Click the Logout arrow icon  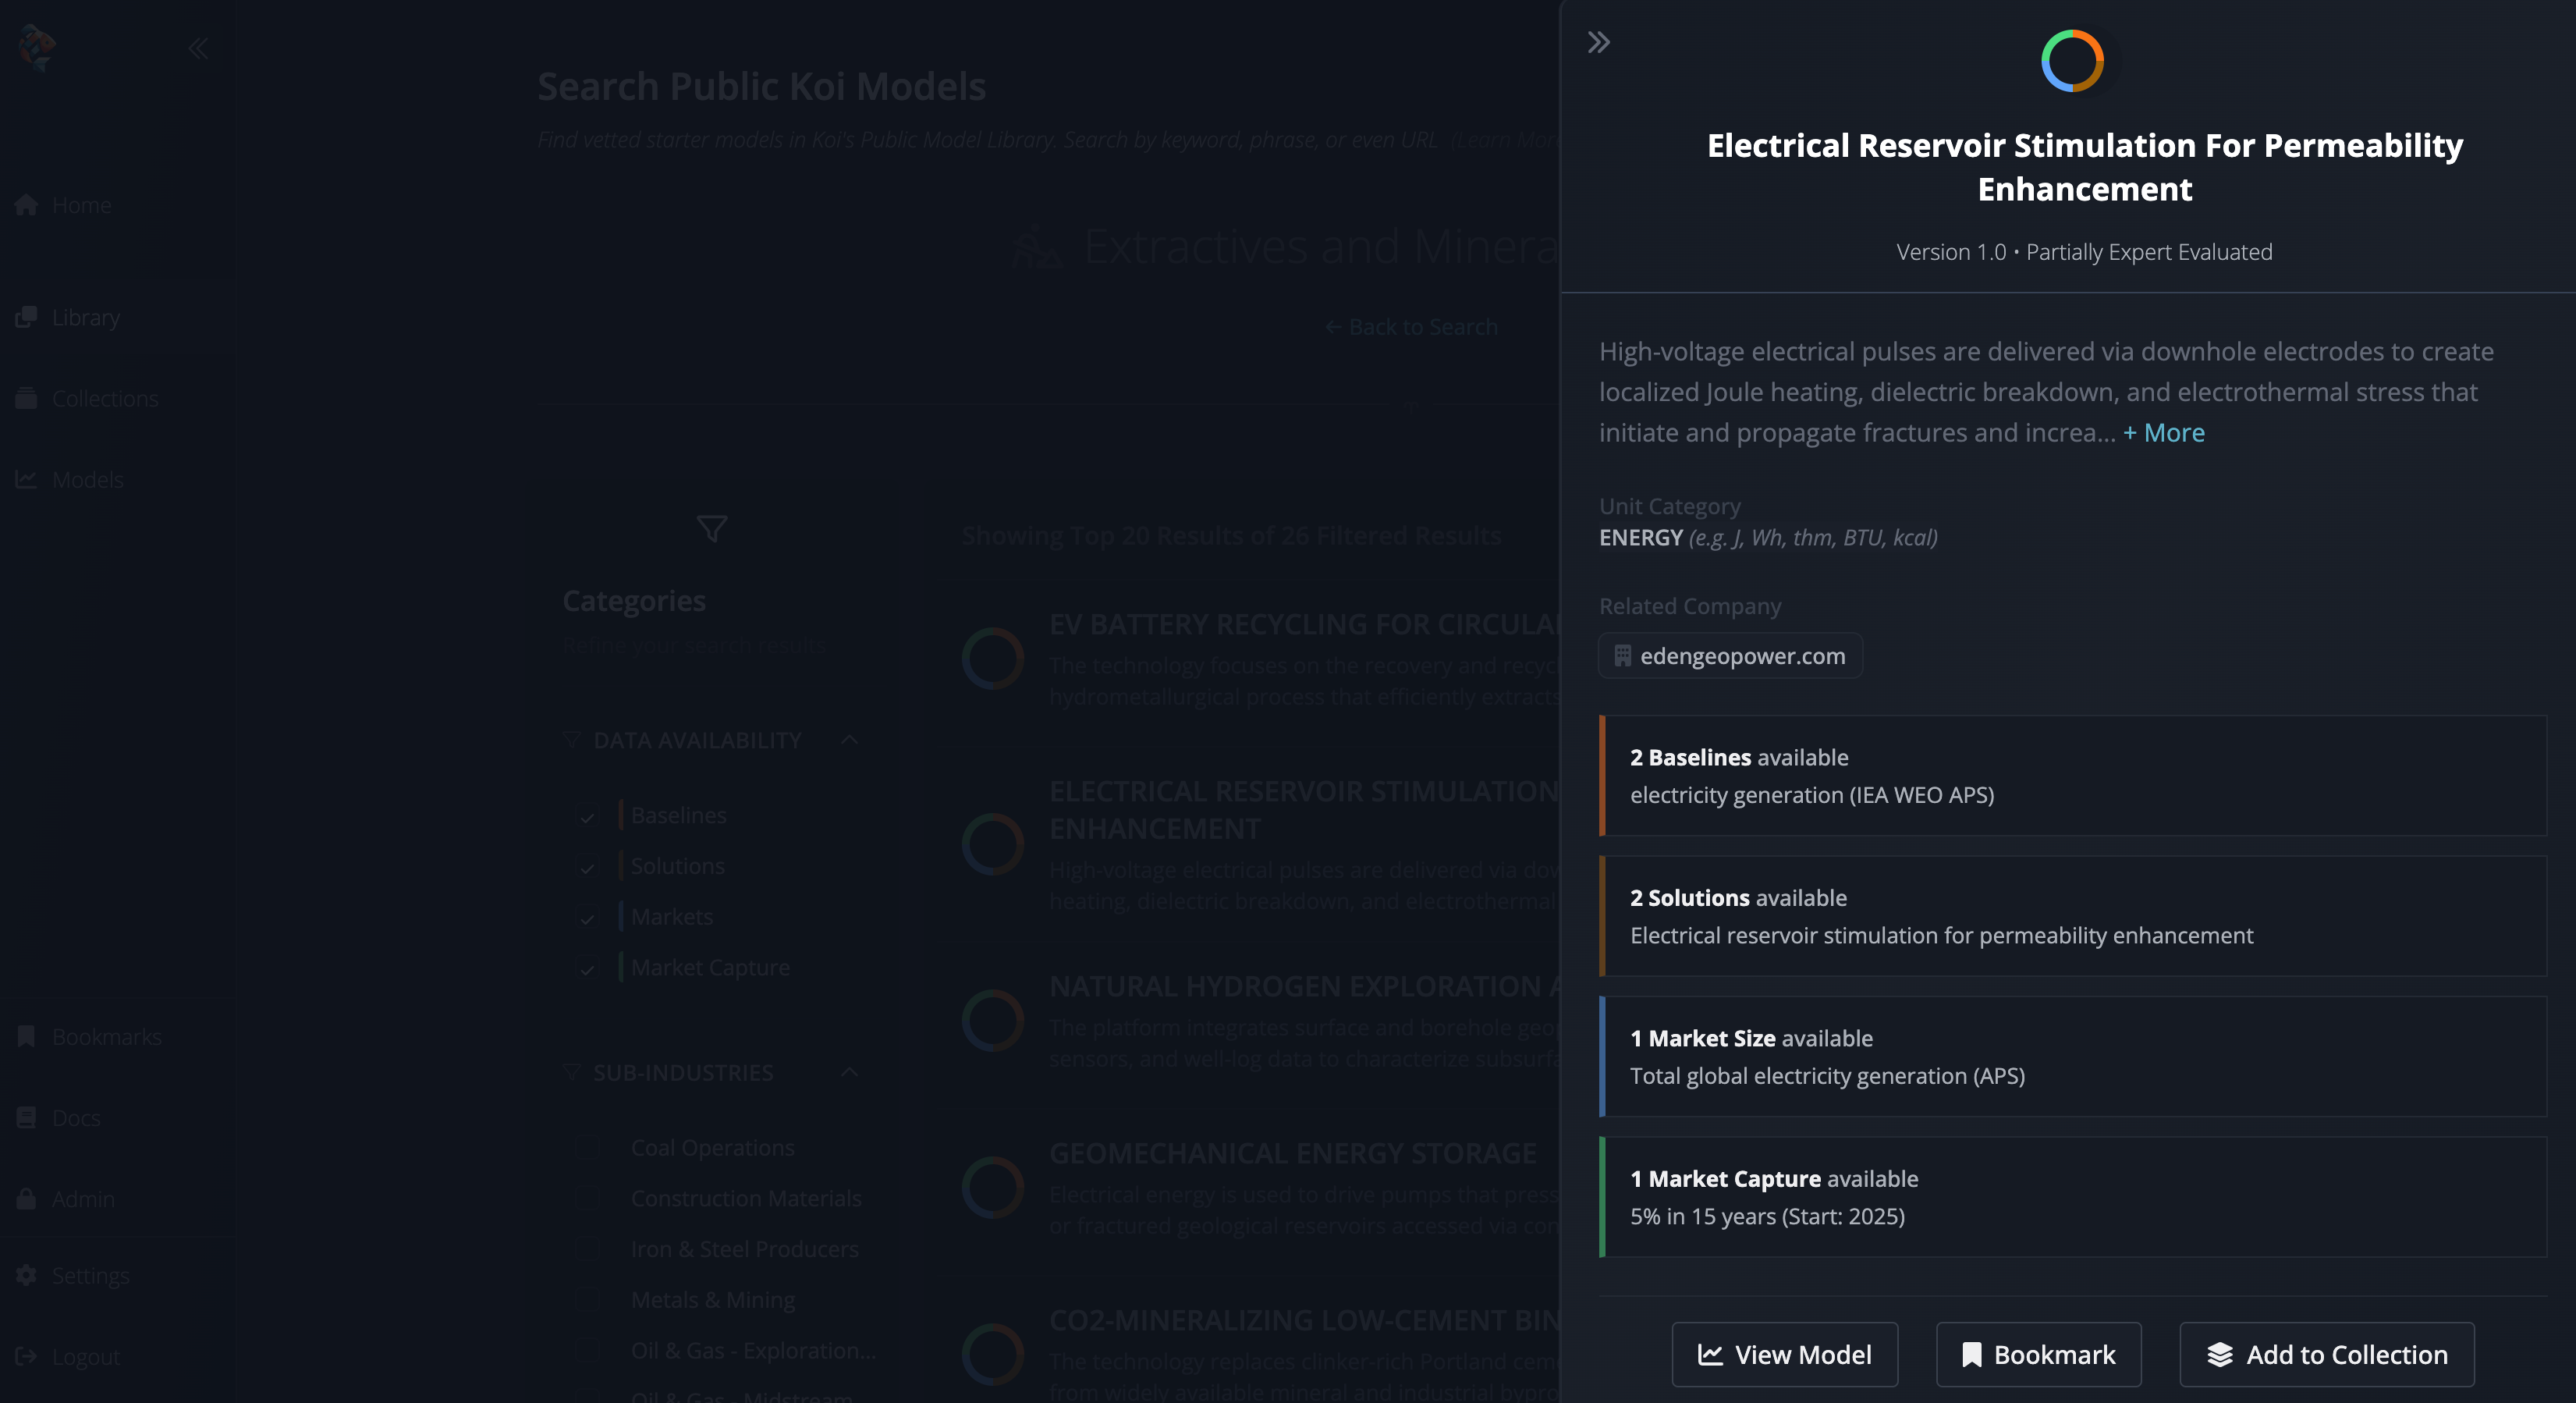tap(26, 1356)
